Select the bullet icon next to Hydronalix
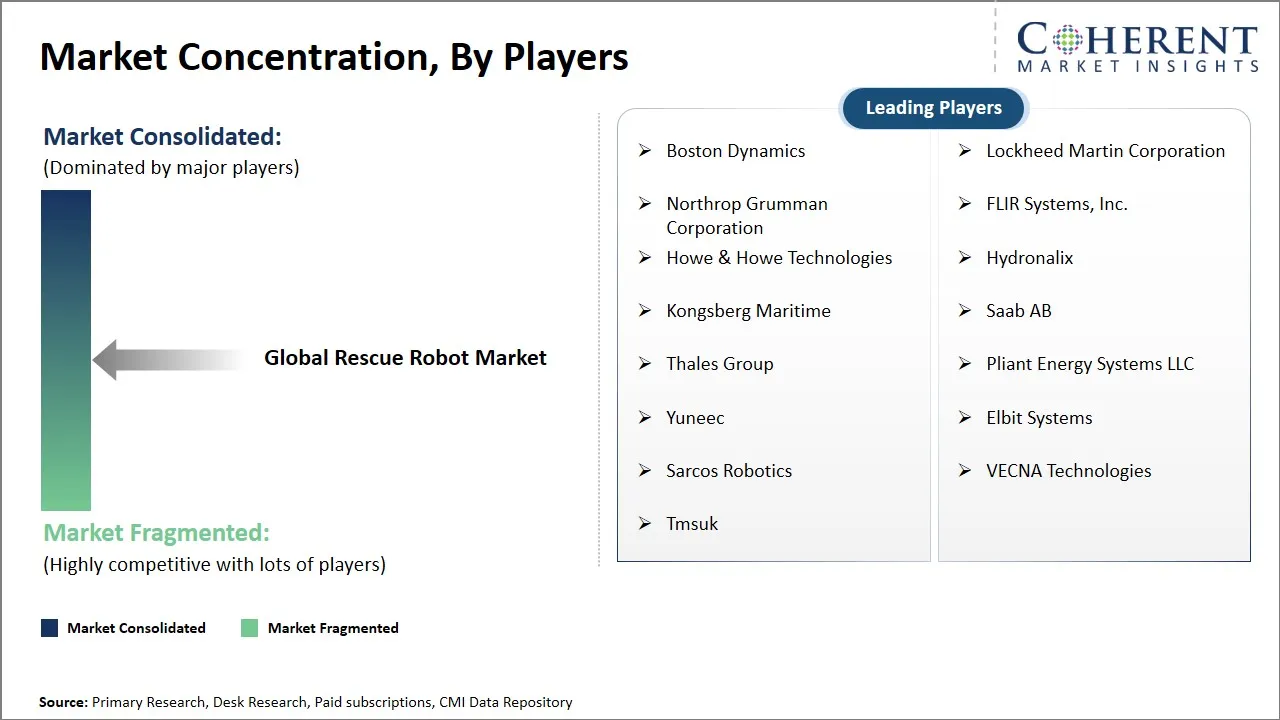Viewport: 1280px width, 720px height. pos(964,258)
